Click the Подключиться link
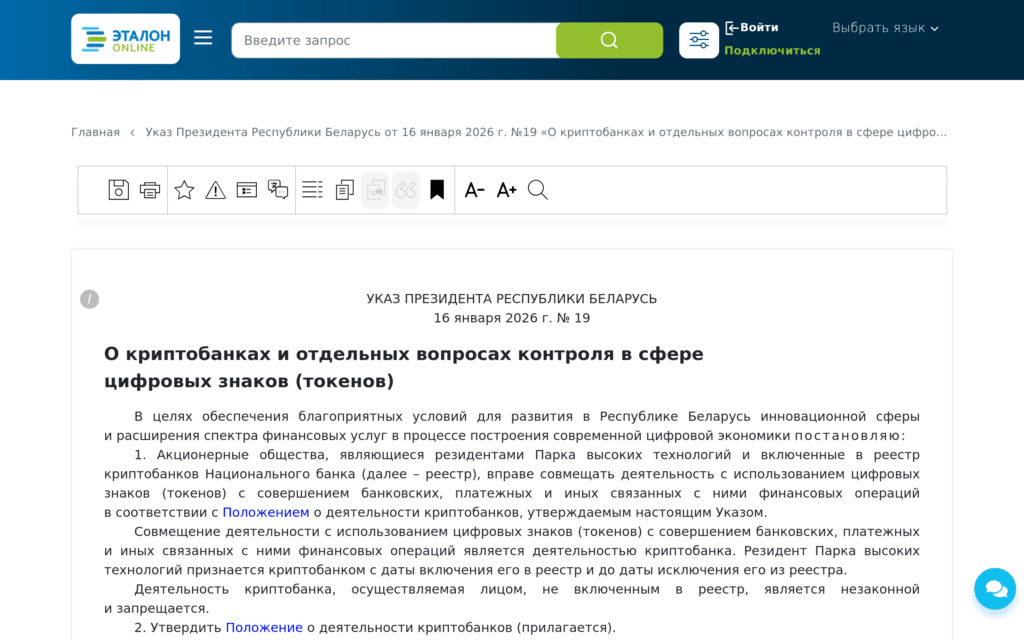The image size is (1024, 640). (772, 50)
